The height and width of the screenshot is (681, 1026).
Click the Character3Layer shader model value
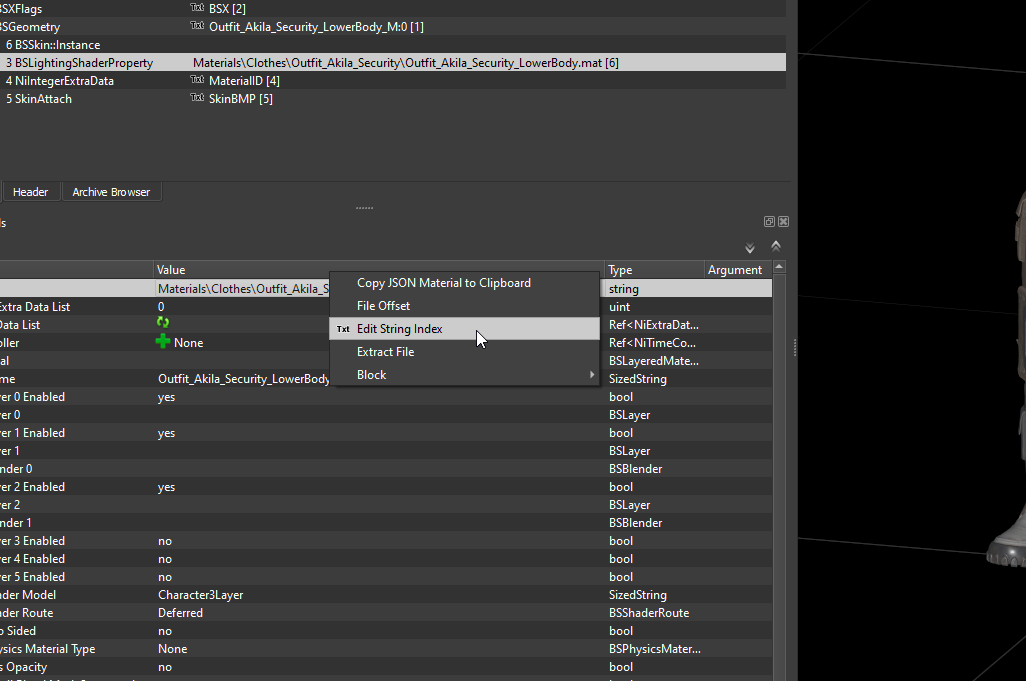201,595
